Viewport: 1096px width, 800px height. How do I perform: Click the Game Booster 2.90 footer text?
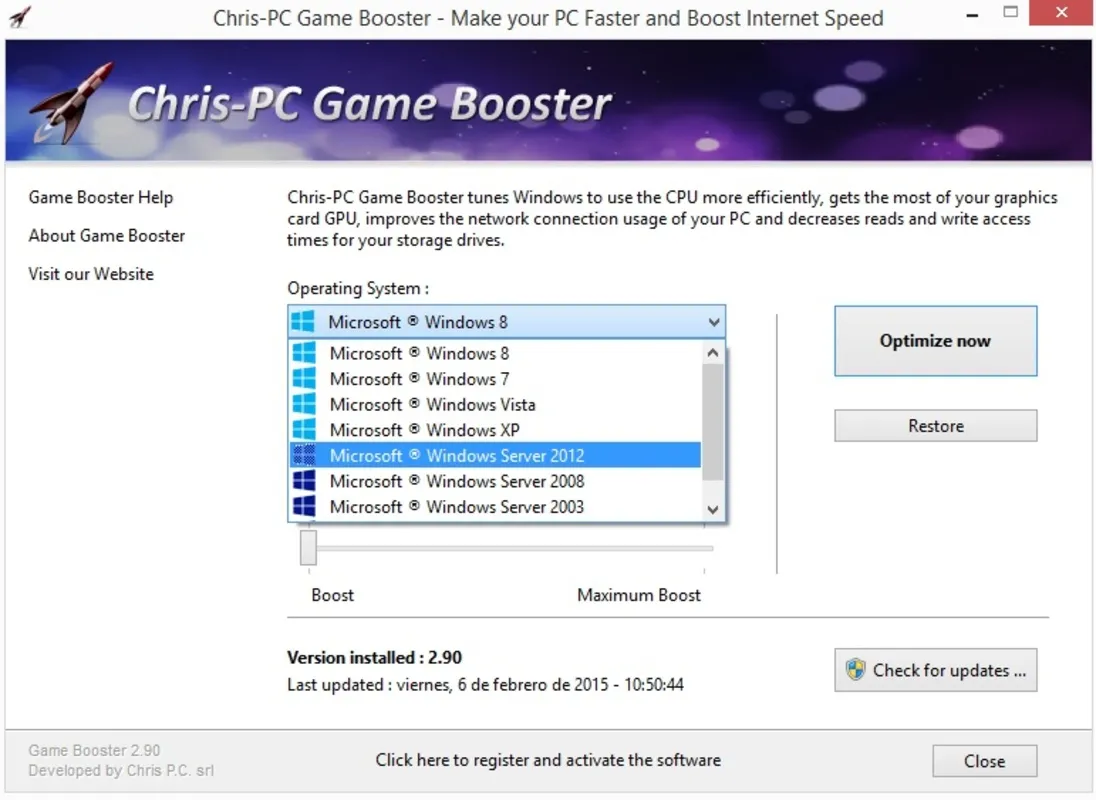(94, 750)
